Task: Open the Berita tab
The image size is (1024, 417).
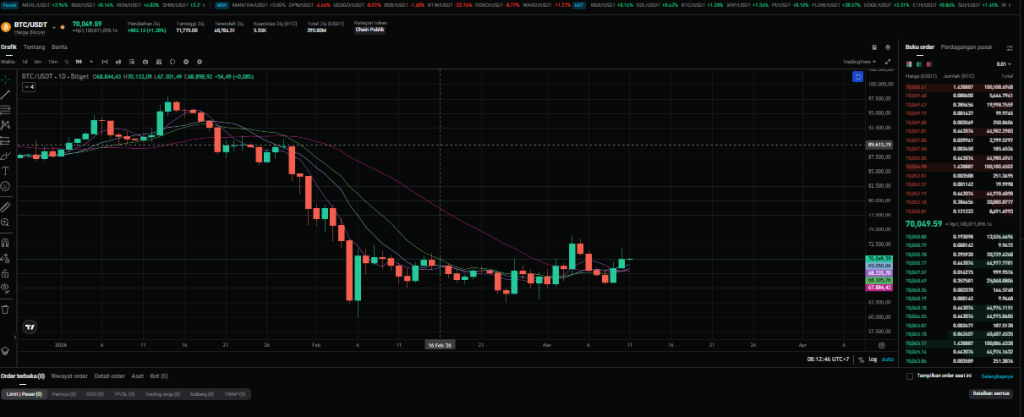Action: click(x=59, y=47)
